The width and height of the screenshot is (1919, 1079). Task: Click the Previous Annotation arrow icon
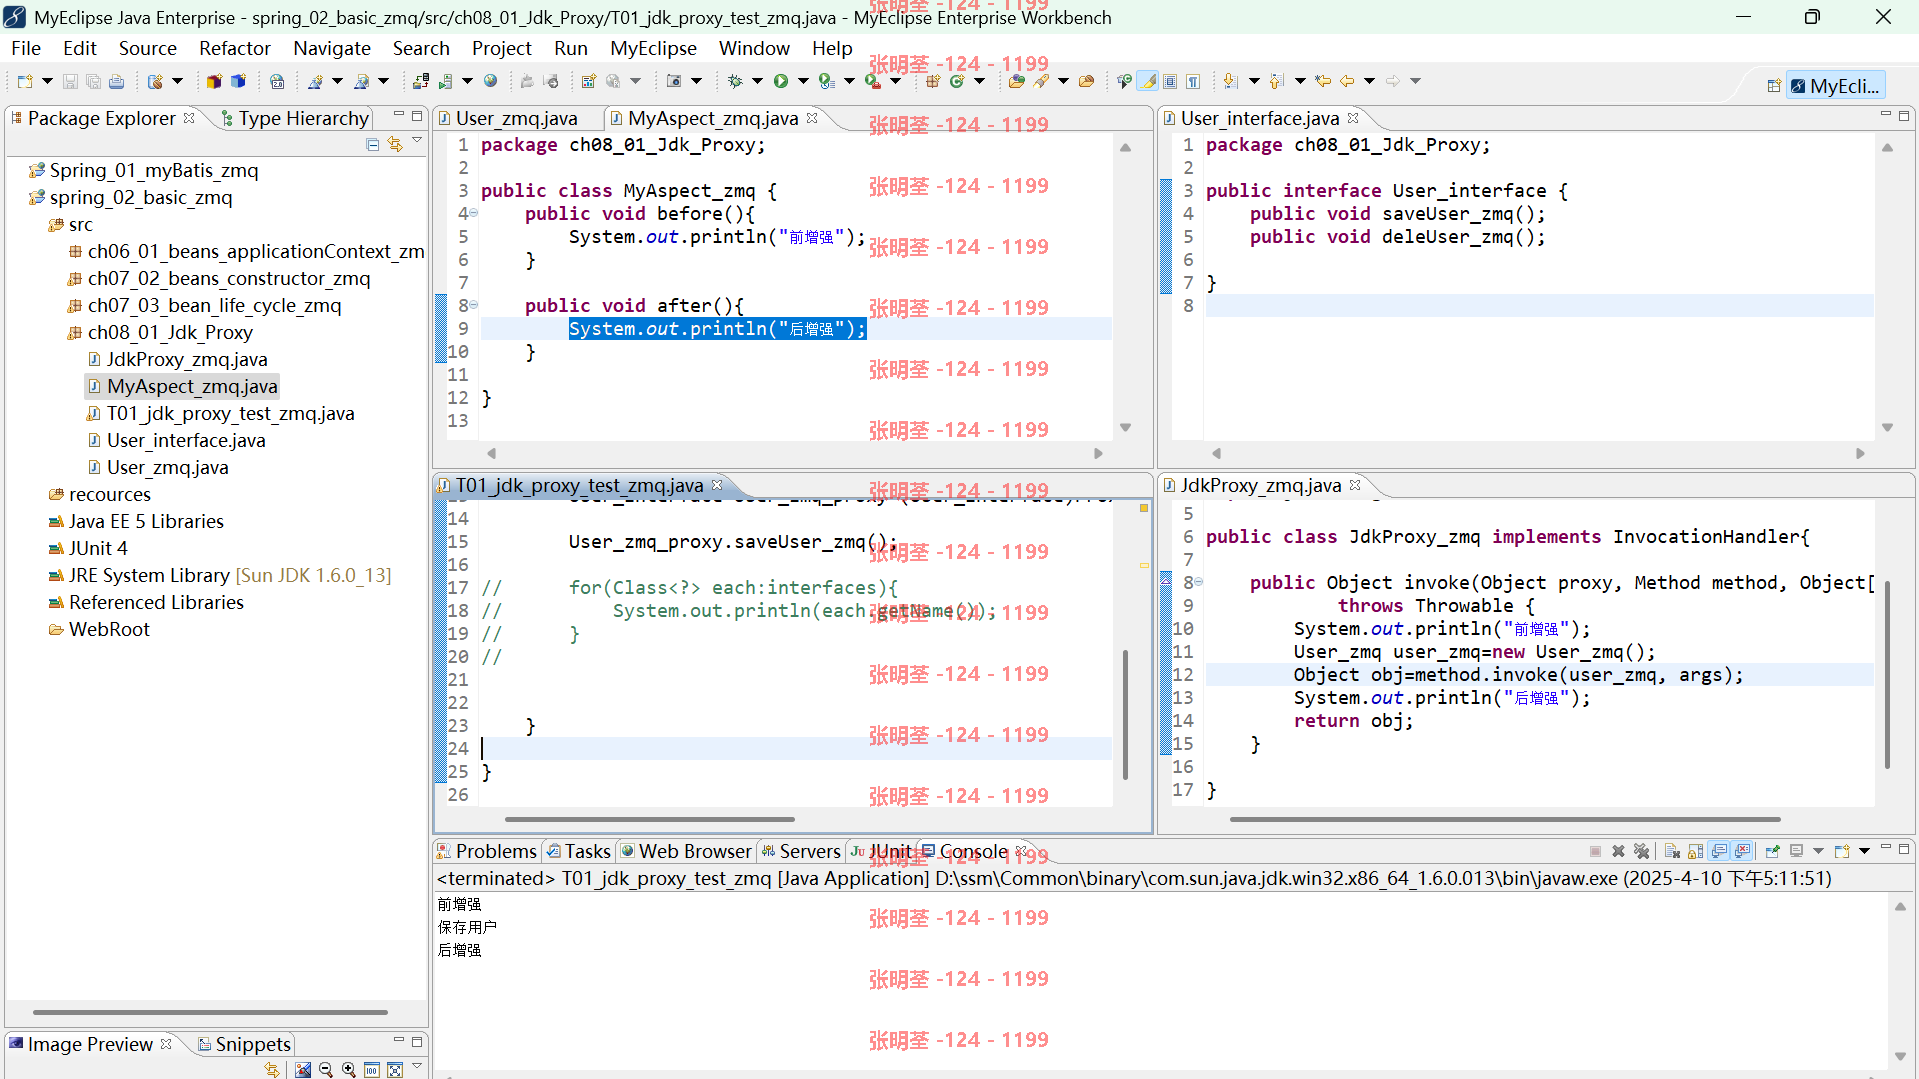[x=1276, y=81]
